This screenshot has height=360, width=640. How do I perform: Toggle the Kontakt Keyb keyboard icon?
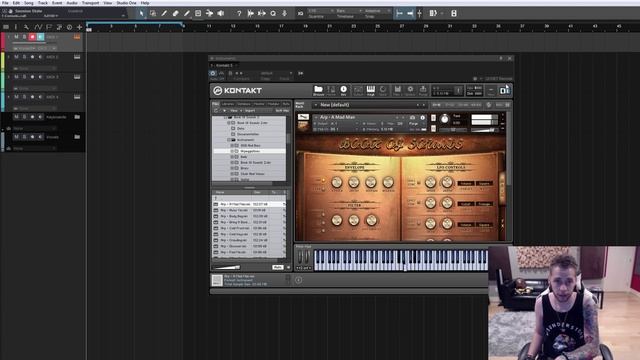point(371,90)
